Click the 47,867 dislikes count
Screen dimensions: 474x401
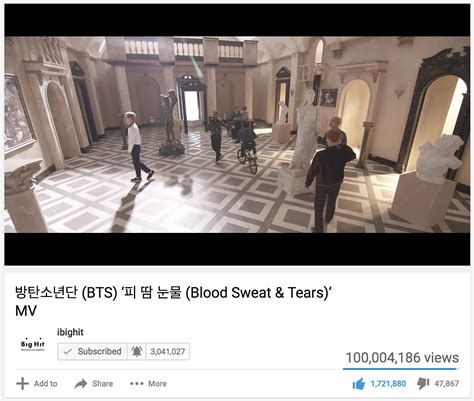447,384
